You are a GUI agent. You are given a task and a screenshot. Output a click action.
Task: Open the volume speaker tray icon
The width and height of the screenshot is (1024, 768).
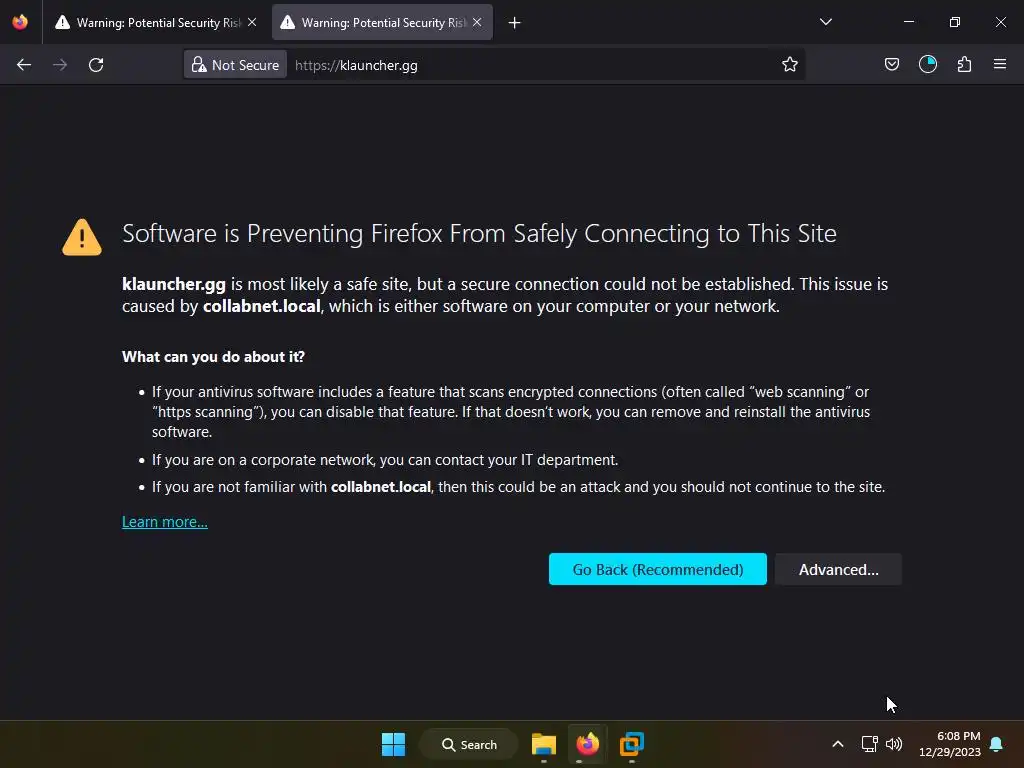[x=894, y=744]
